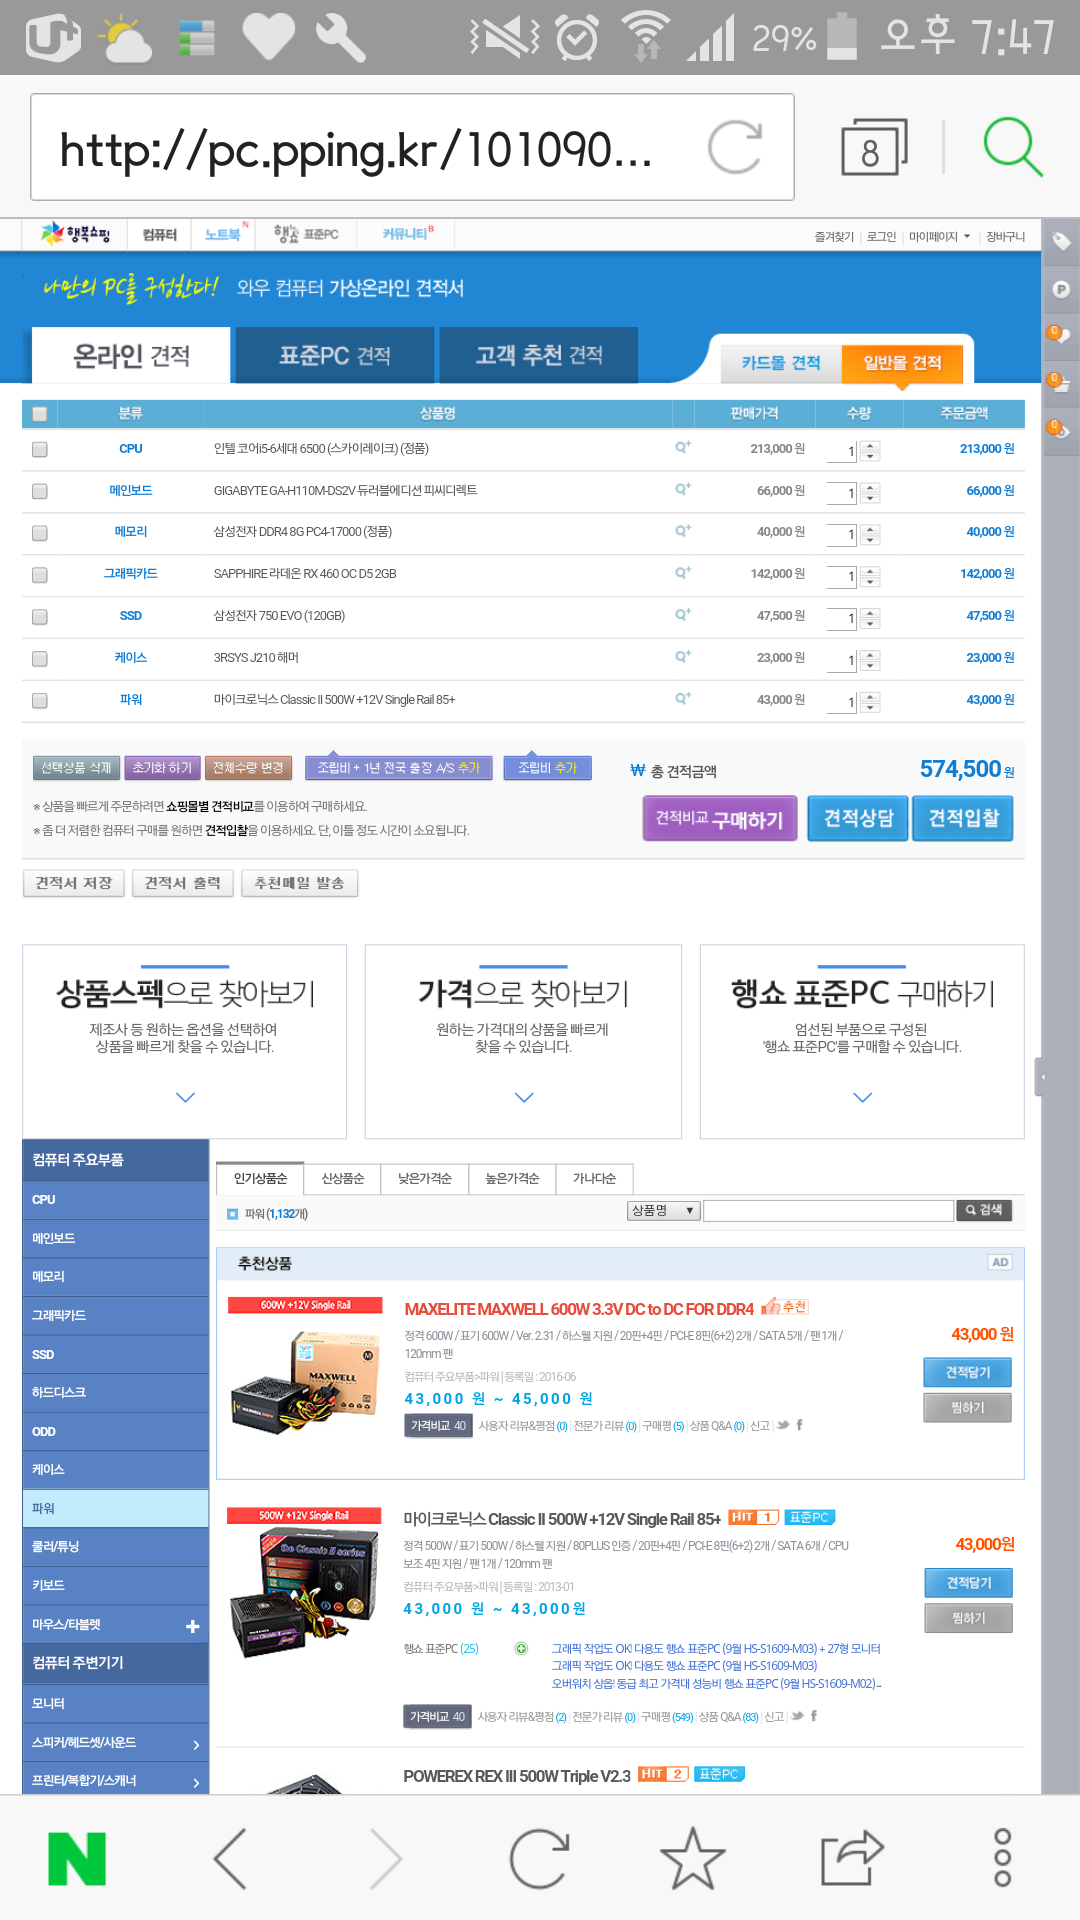Toggle the select-all checkbox in table header
Viewport: 1080px width, 1920px height.
[40, 413]
